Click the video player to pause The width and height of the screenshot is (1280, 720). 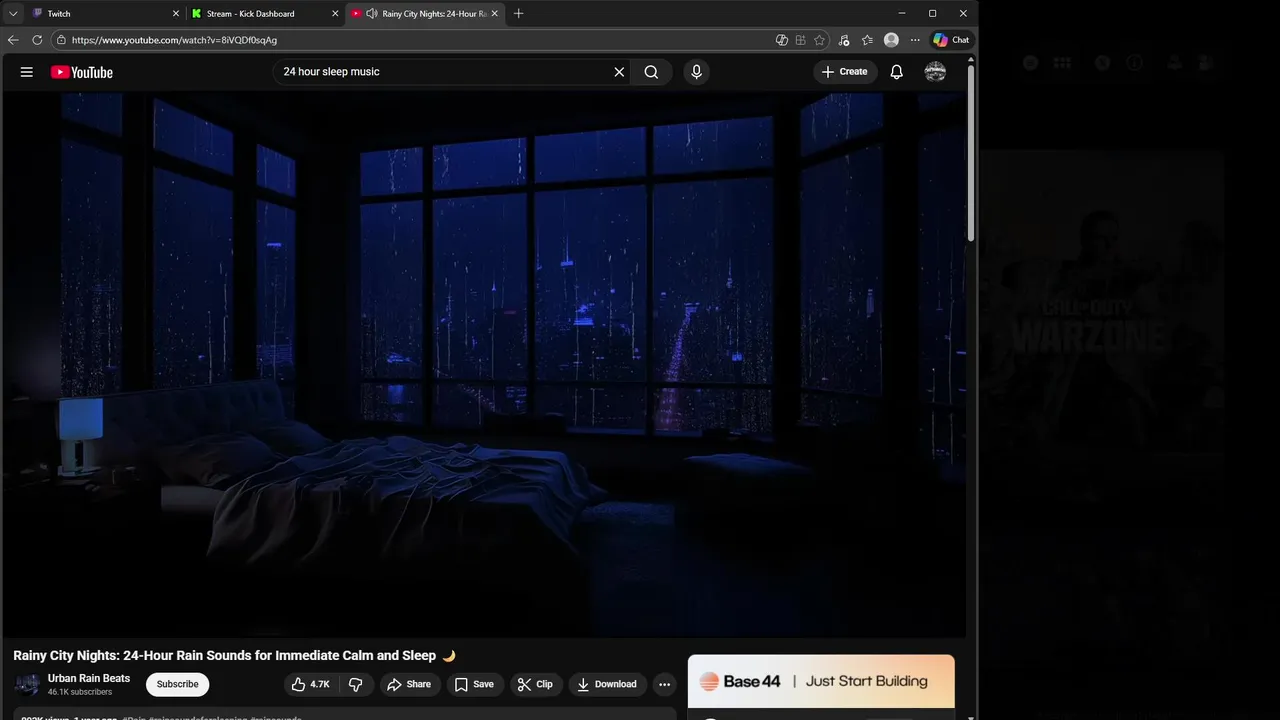(x=484, y=365)
